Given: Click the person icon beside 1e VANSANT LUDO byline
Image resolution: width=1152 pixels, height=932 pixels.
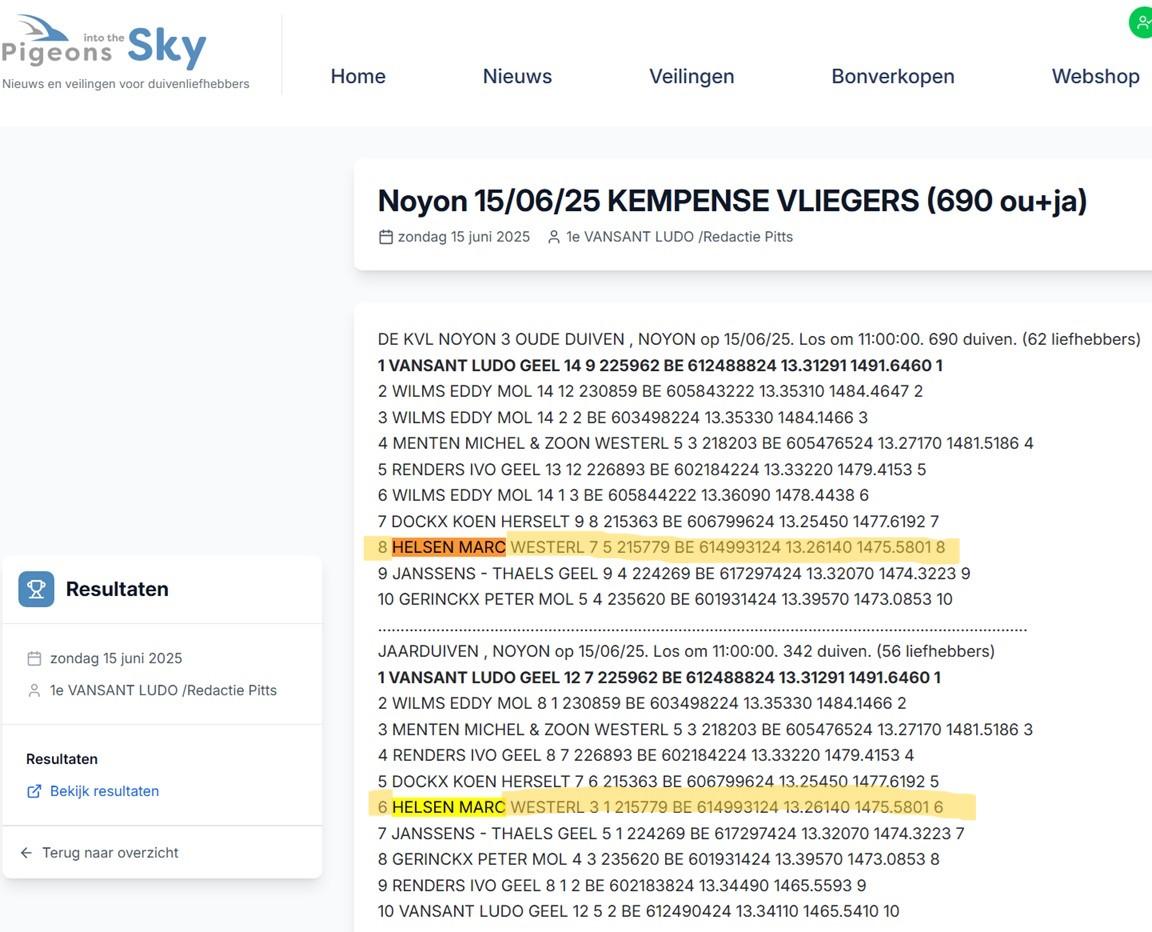Looking at the screenshot, I should 553,237.
